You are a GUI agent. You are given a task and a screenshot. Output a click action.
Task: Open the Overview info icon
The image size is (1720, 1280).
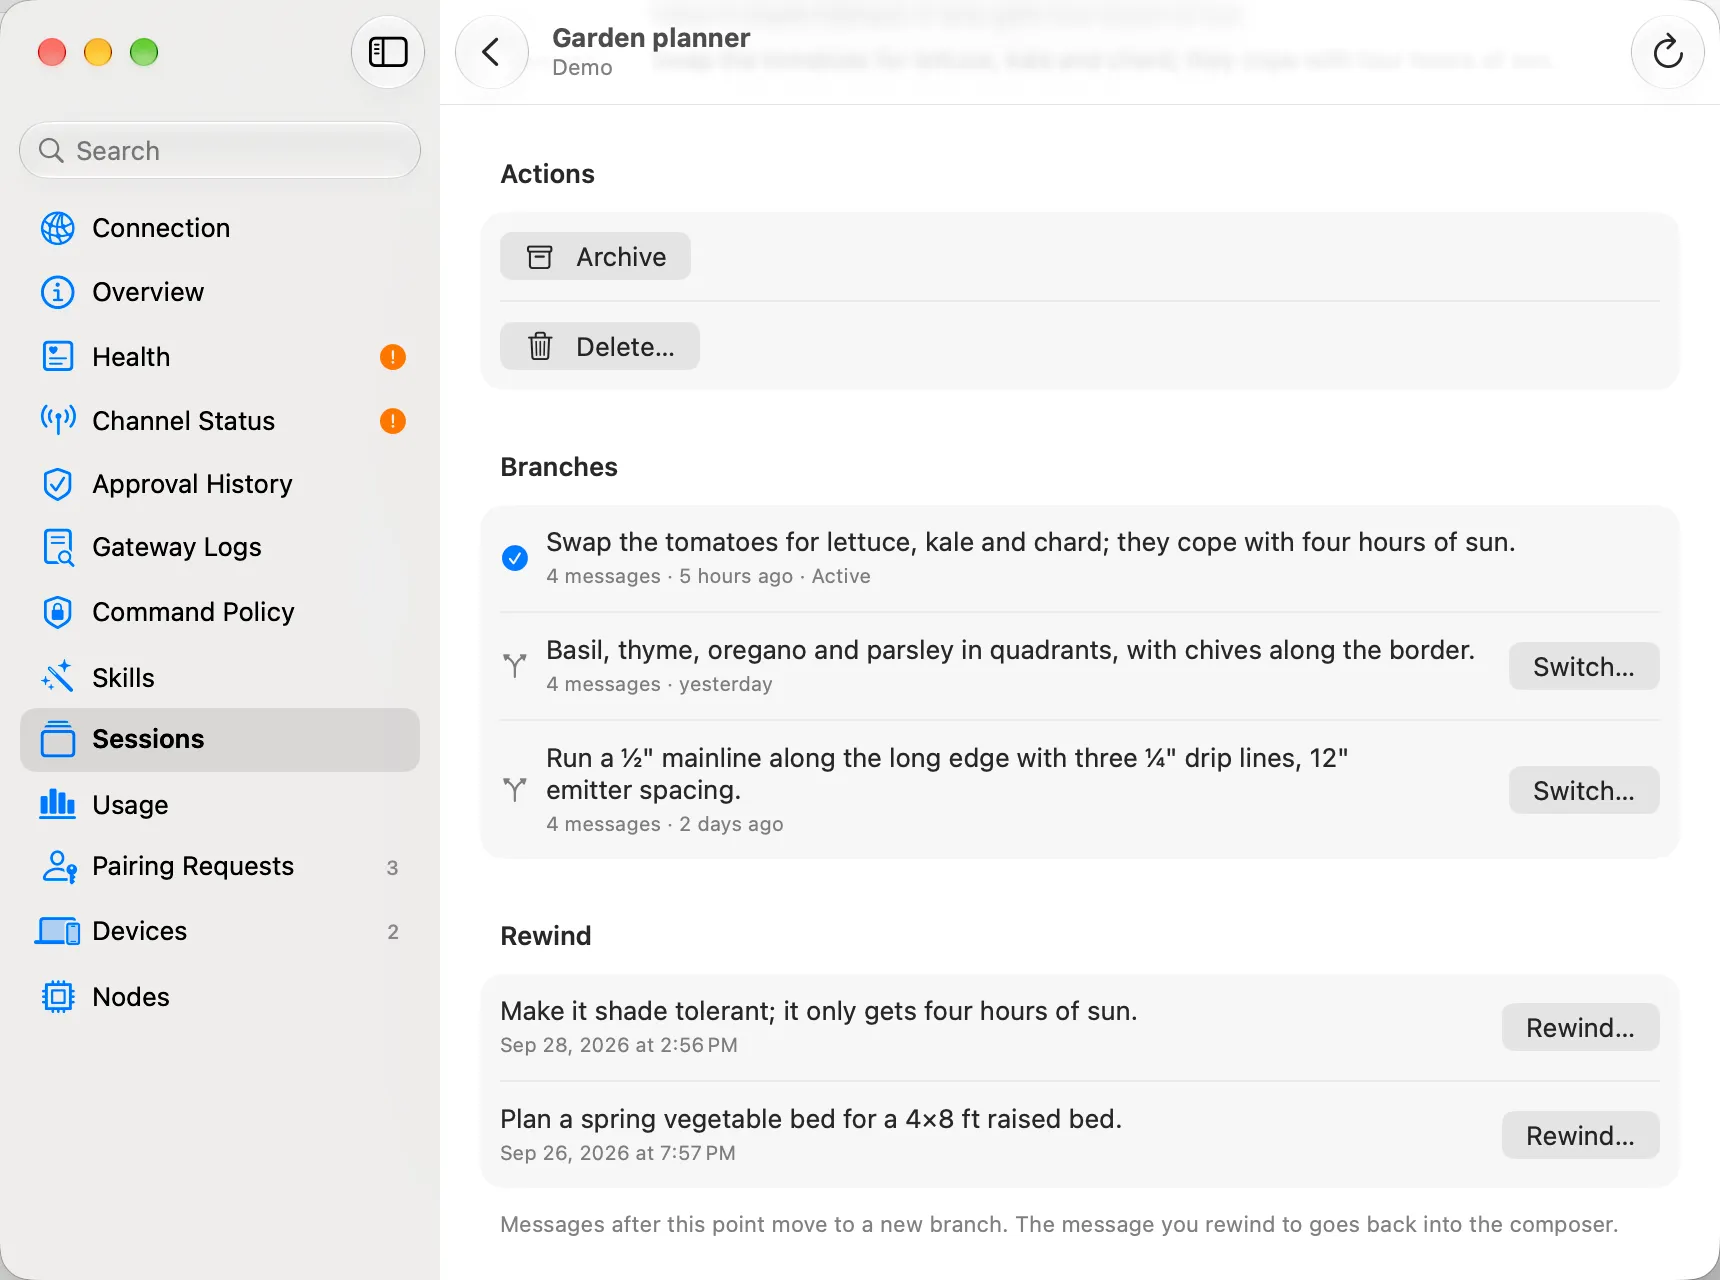(x=58, y=292)
